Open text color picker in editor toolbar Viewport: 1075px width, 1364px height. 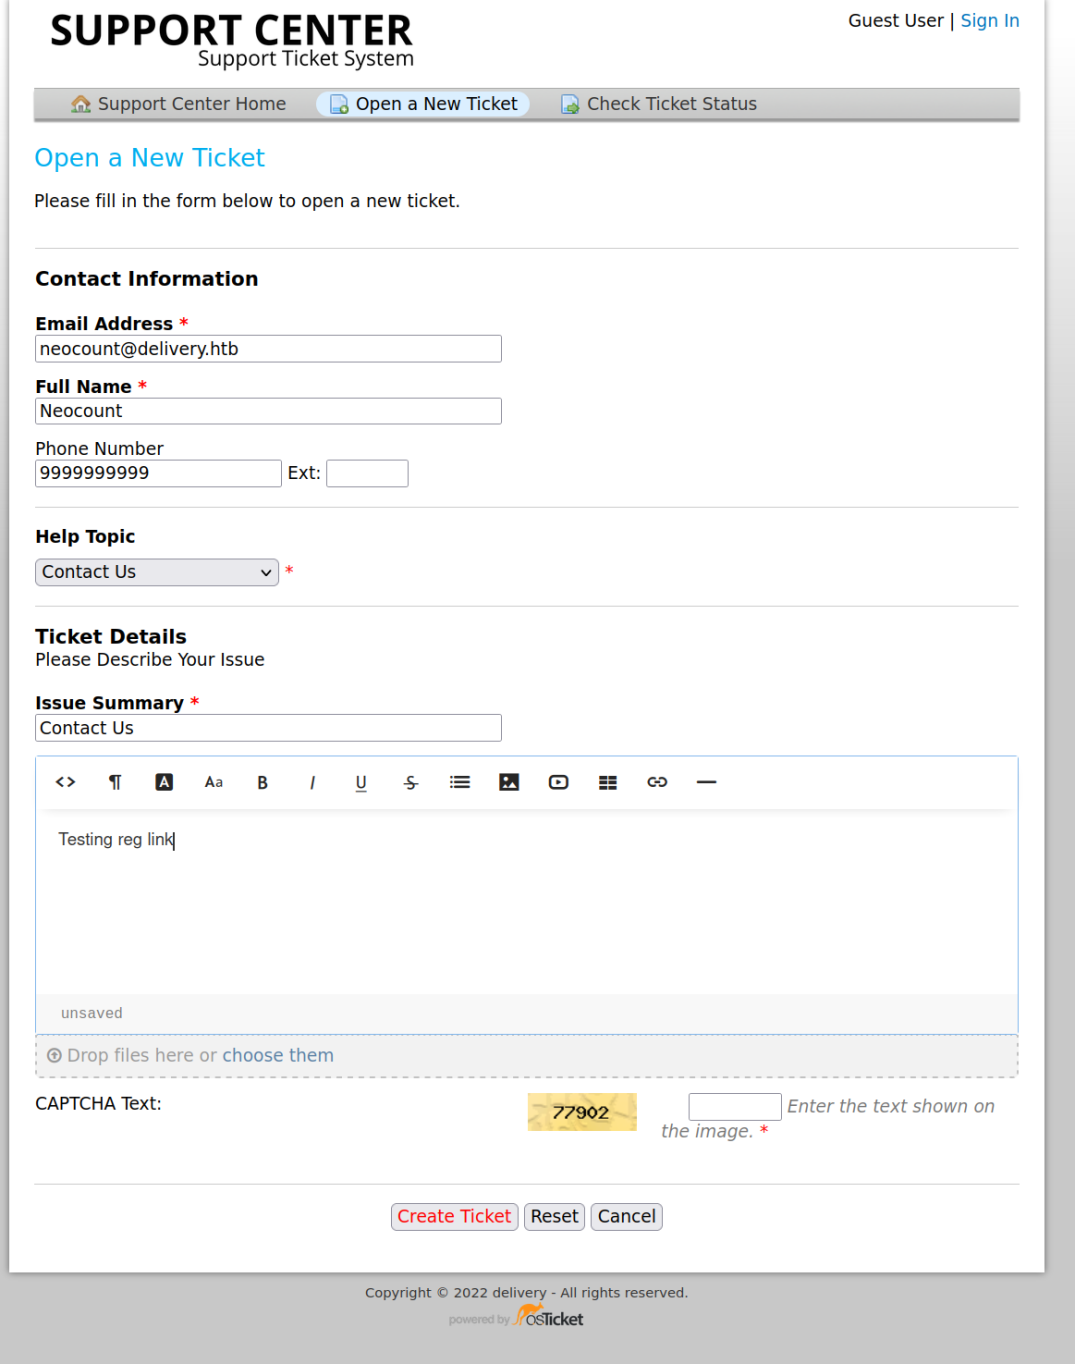click(164, 782)
